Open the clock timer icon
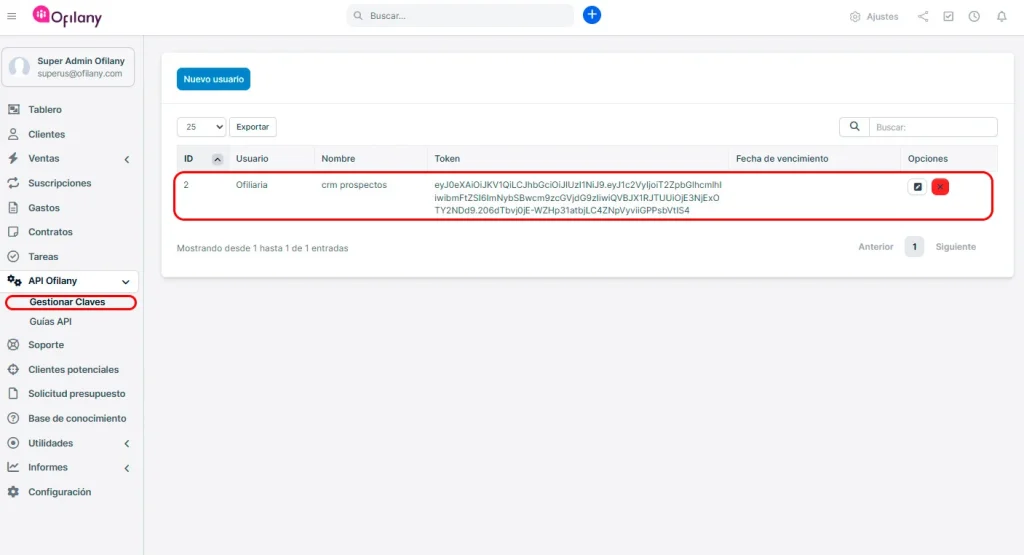This screenshot has width=1024, height=555. point(974,17)
